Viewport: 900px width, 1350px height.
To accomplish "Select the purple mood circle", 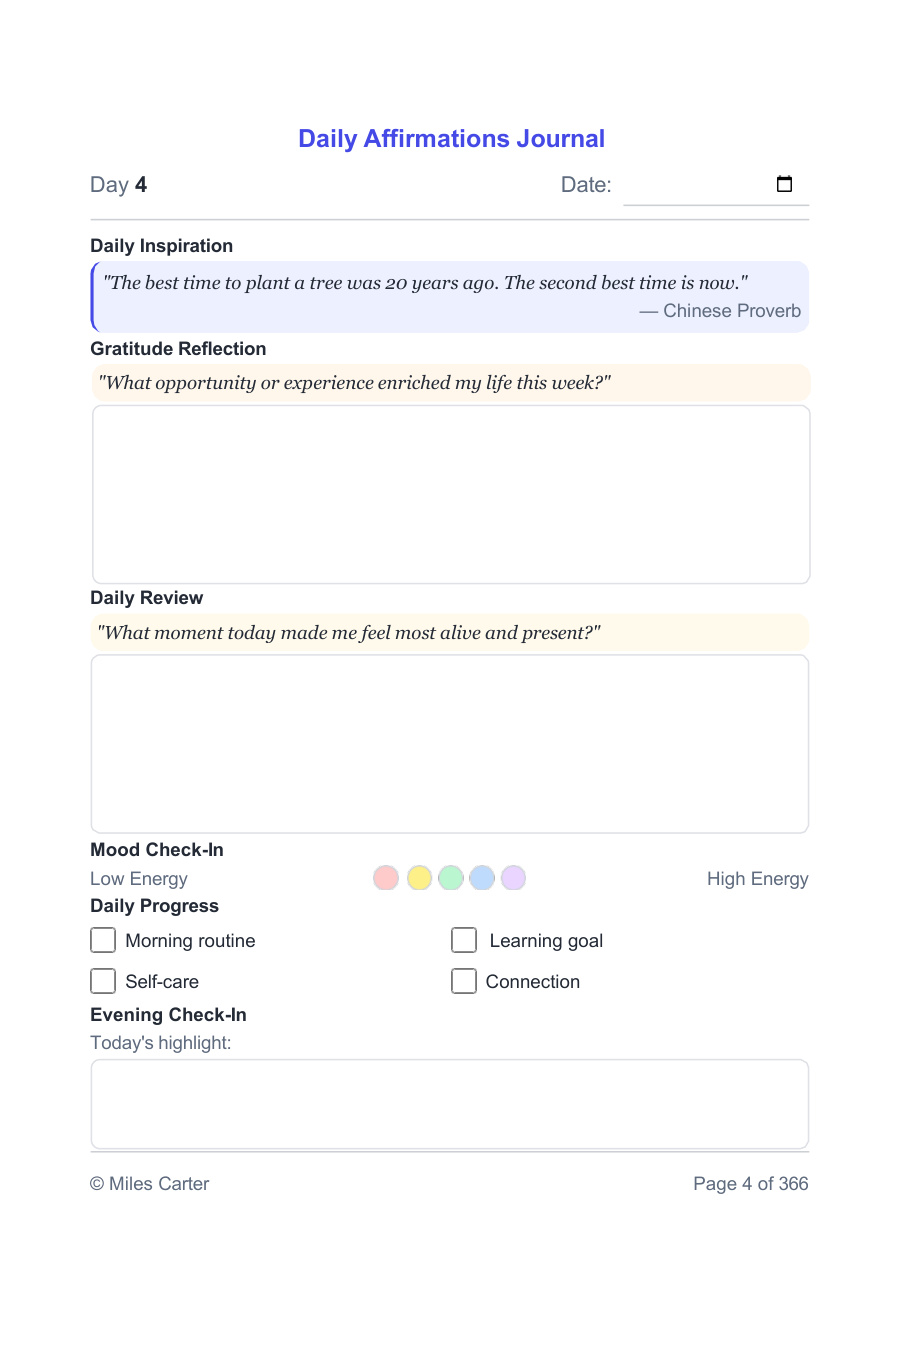I will click(513, 878).
